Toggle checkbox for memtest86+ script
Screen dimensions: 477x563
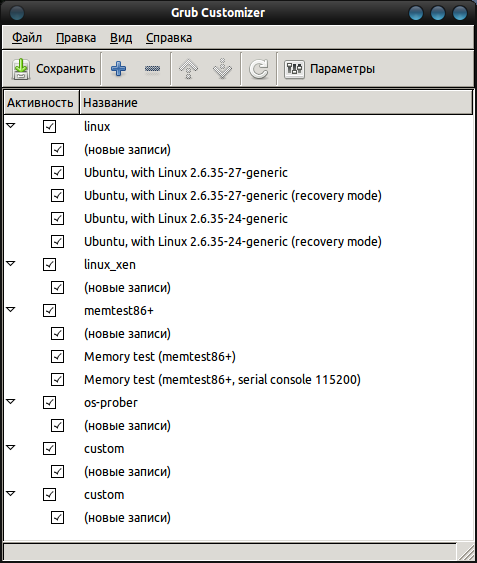pos(49,311)
